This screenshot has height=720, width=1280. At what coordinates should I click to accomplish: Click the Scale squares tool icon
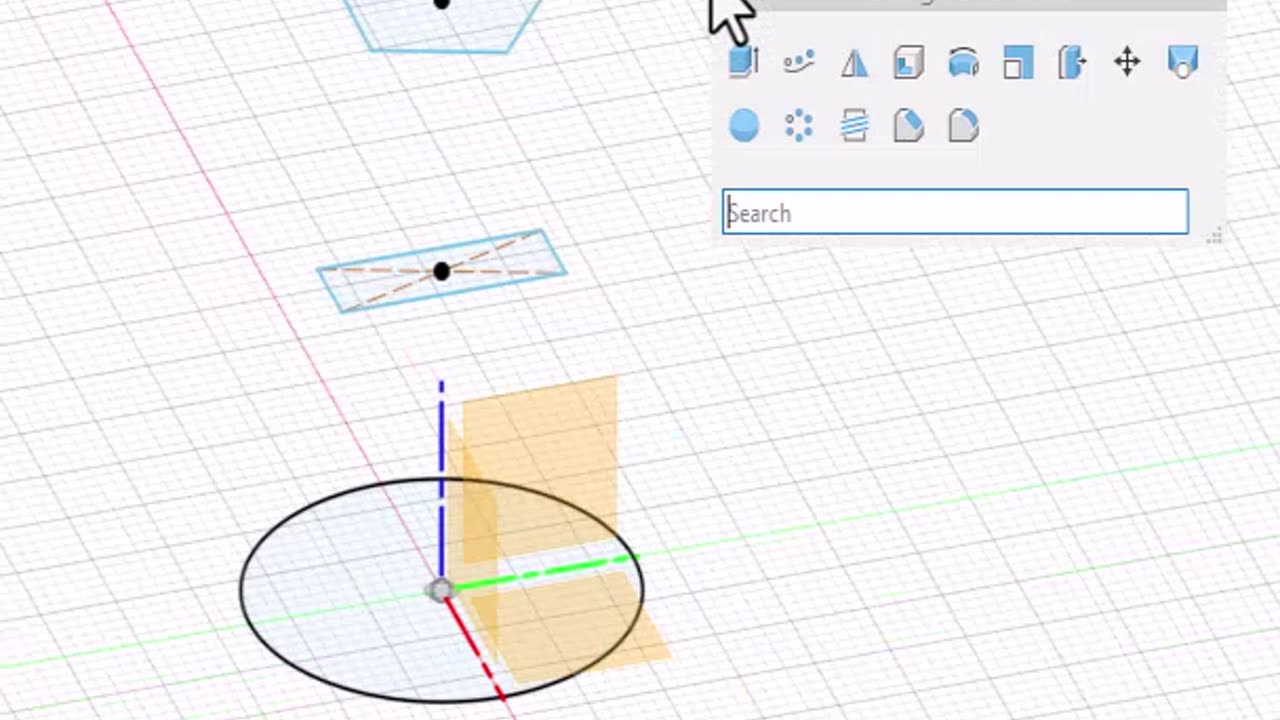[1018, 63]
